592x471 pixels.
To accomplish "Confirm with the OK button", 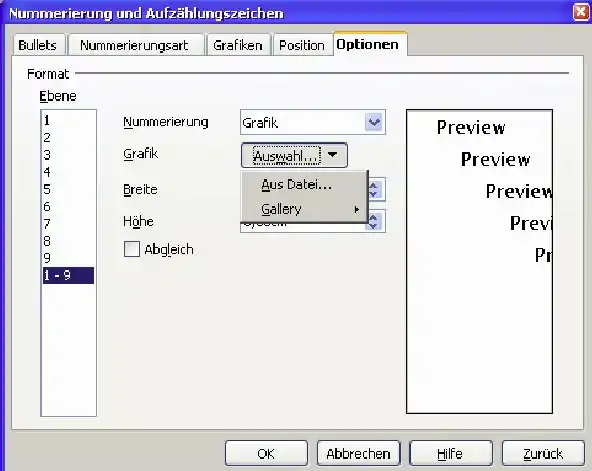I will [266, 453].
